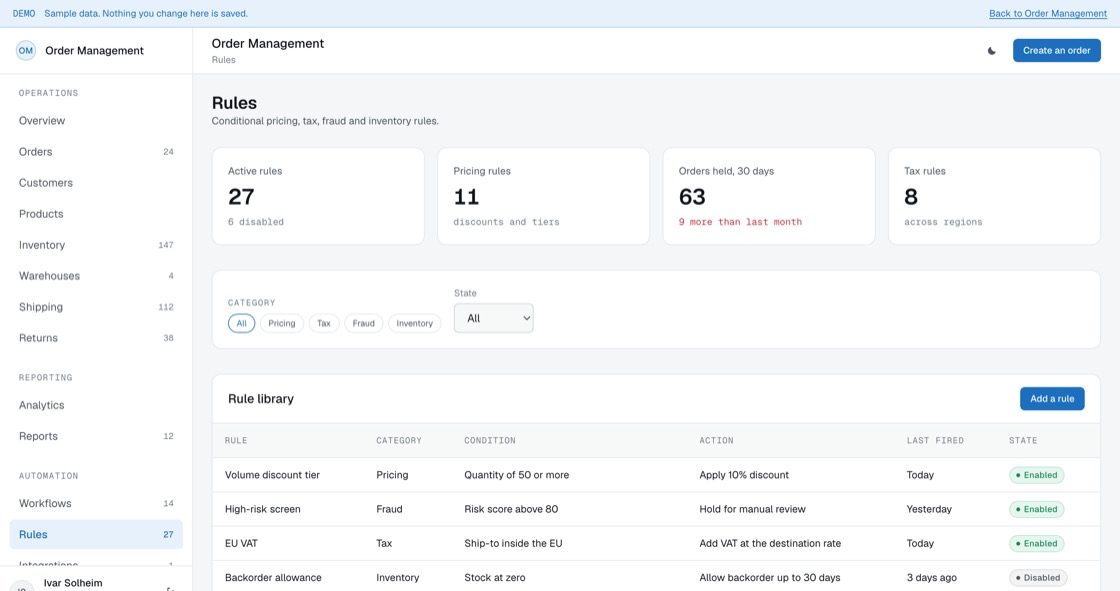1120x591 pixels.
Task: Click the Enabled badge for EU VAT
Action: click(1036, 544)
